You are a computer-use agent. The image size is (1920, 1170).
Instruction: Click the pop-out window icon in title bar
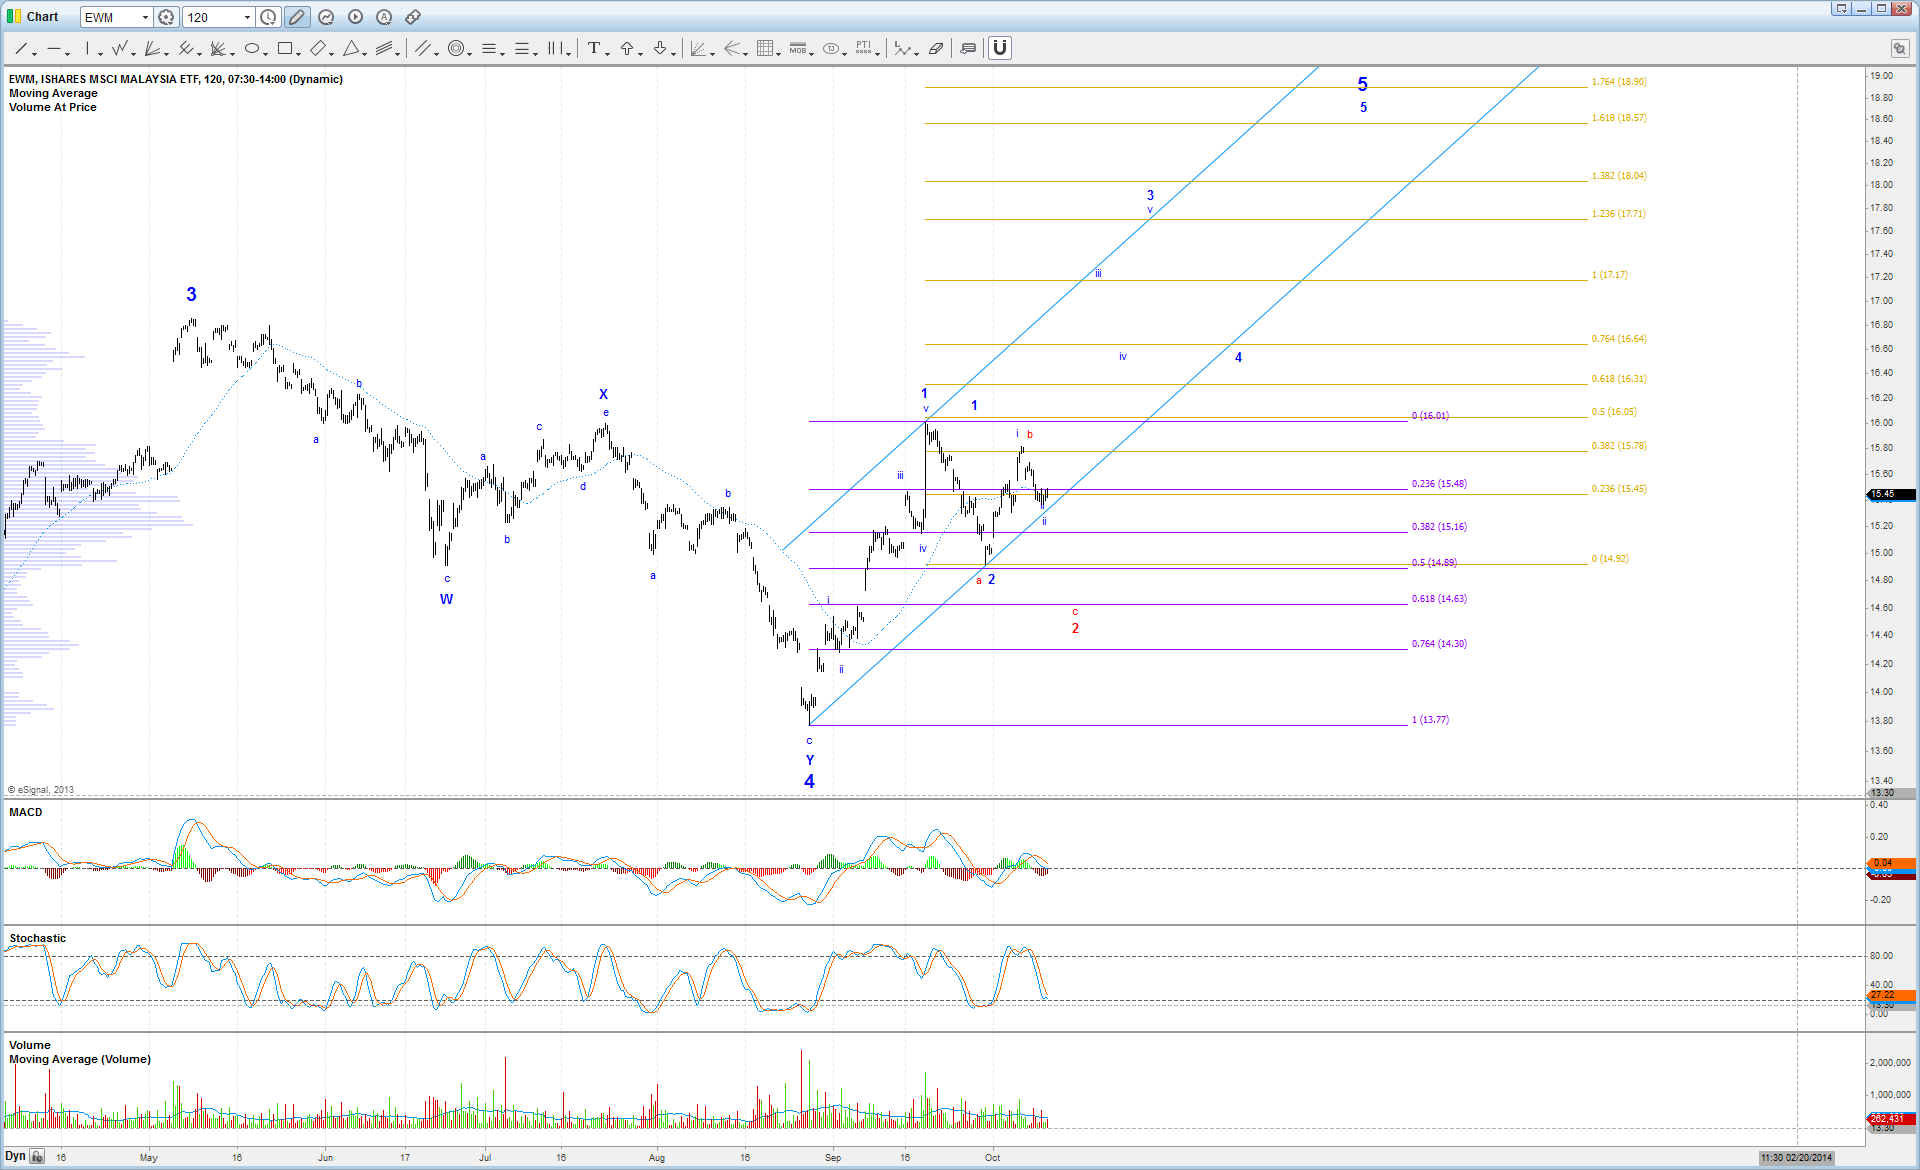[1841, 9]
